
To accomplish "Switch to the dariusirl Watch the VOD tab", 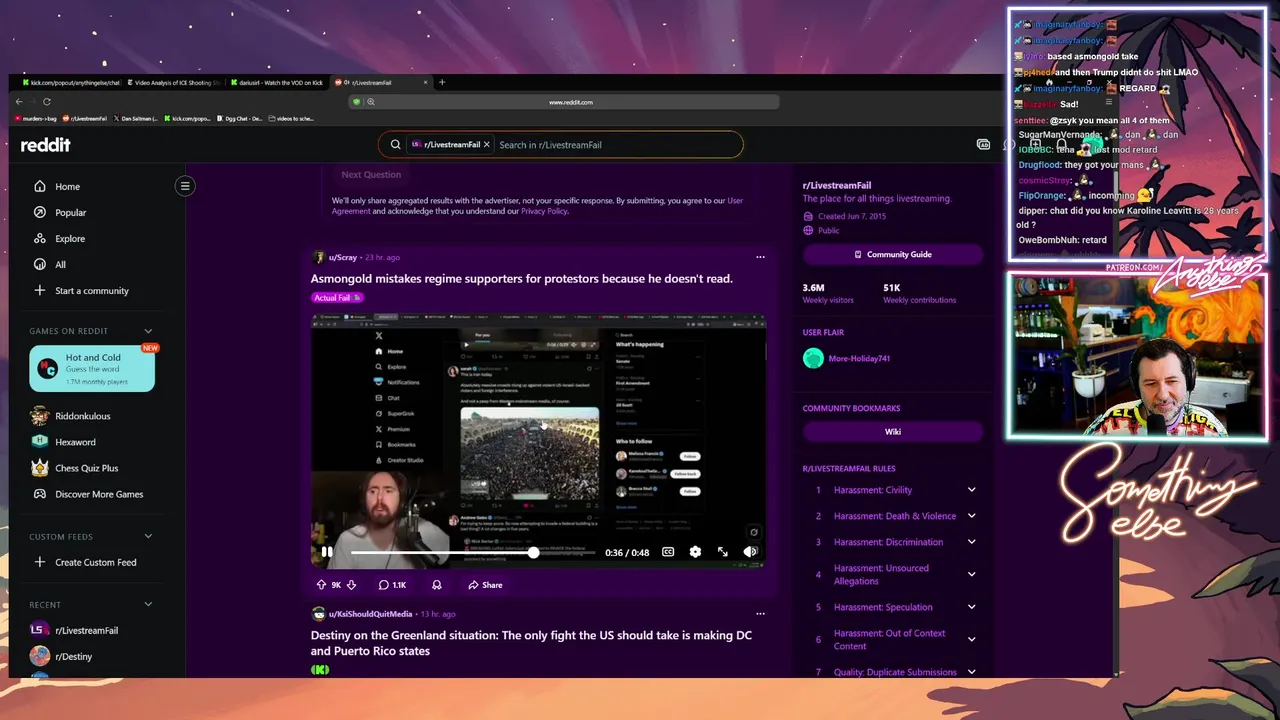I will (x=279, y=83).
